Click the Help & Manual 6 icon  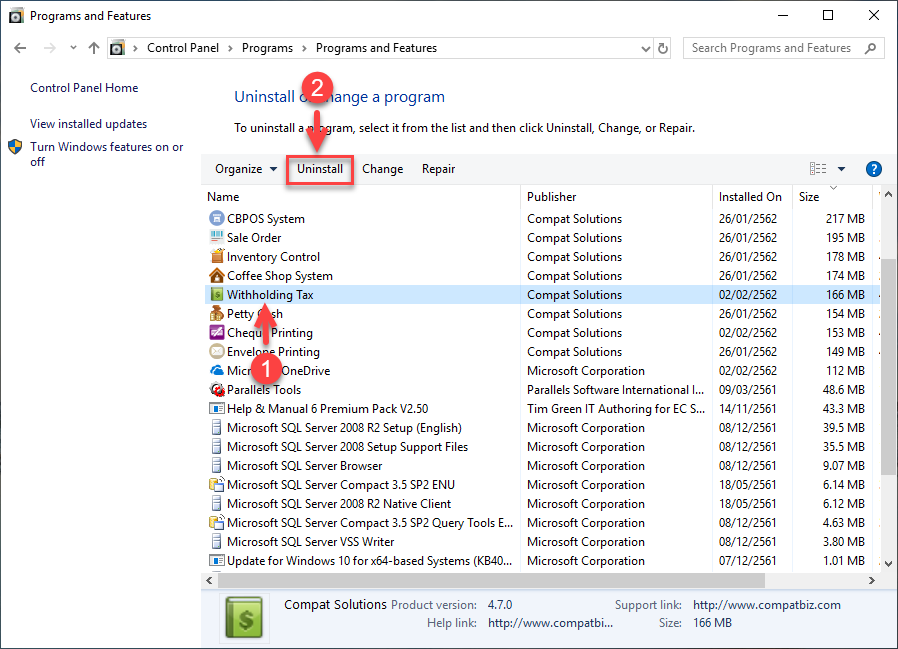click(x=216, y=408)
